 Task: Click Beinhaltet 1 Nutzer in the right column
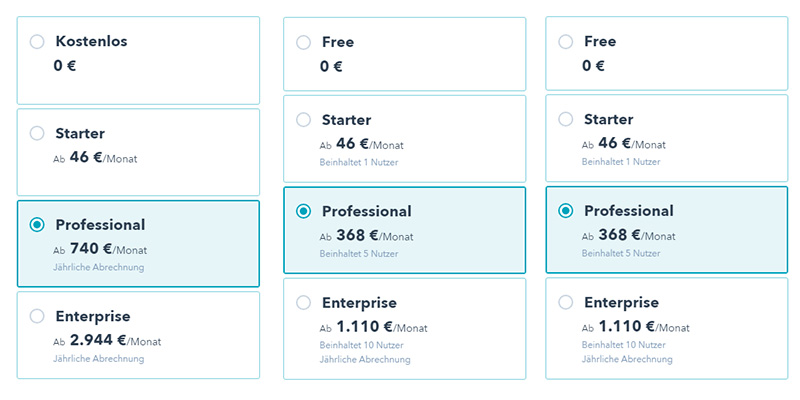click(621, 162)
